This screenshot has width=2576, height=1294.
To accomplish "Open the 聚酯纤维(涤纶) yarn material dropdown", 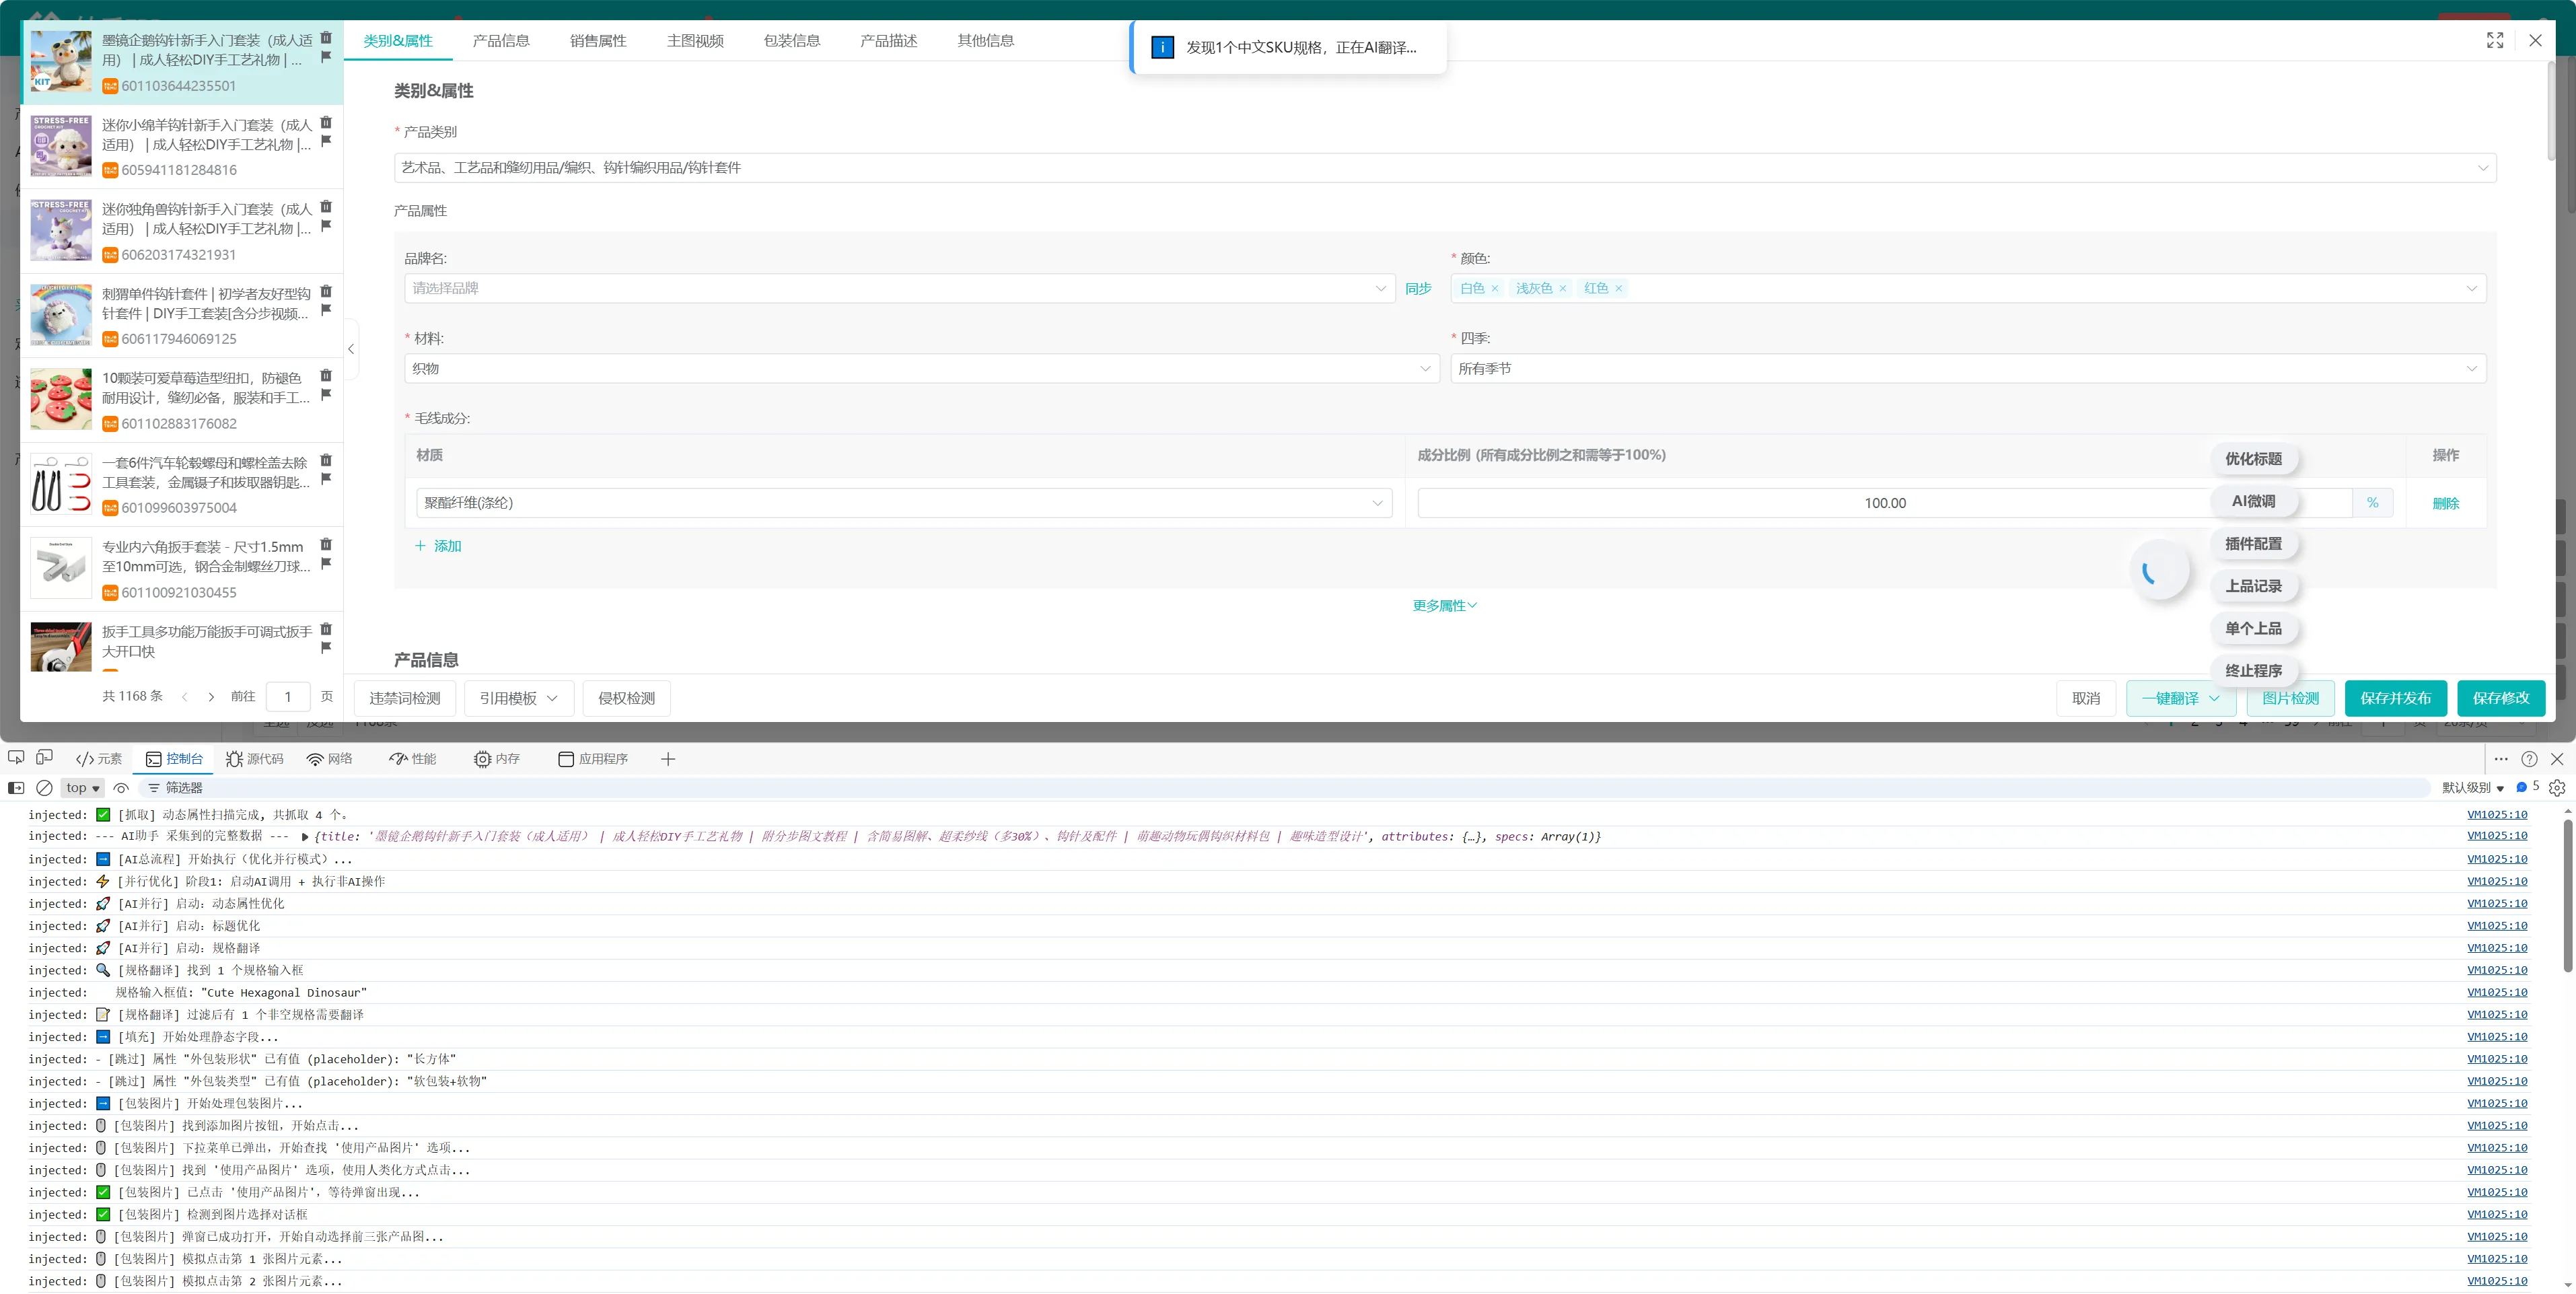I will [x=904, y=503].
